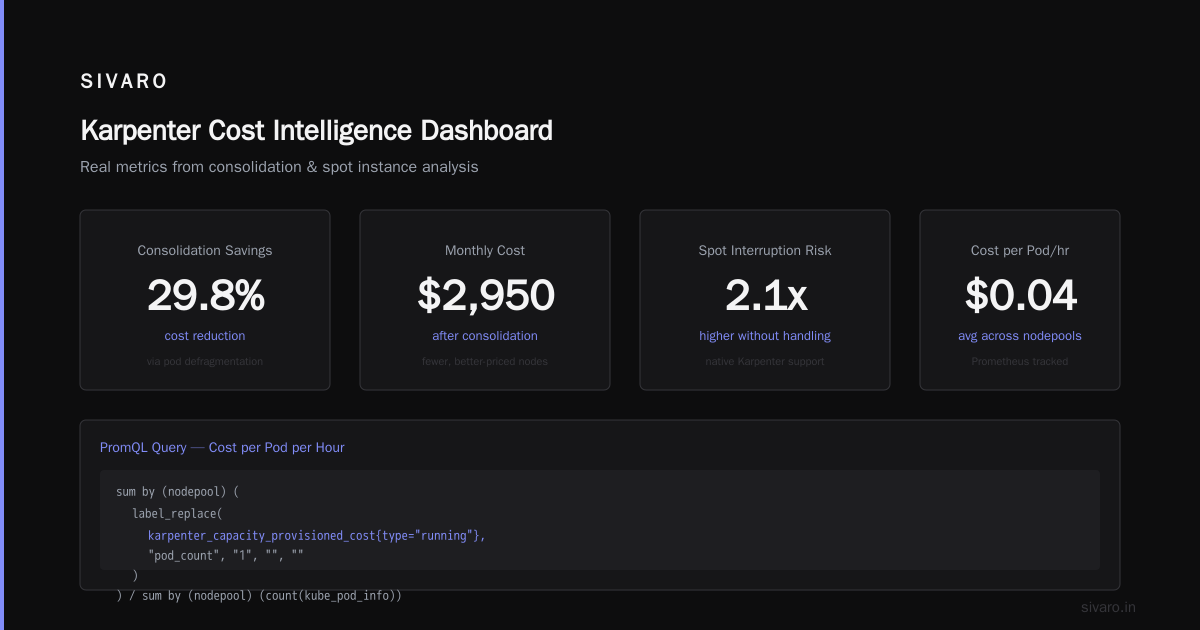Viewport: 1200px width, 630px height.
Task: Select the Karpenter Cost Intelligence Dashboard title
Action: click(x=316, y=131)
